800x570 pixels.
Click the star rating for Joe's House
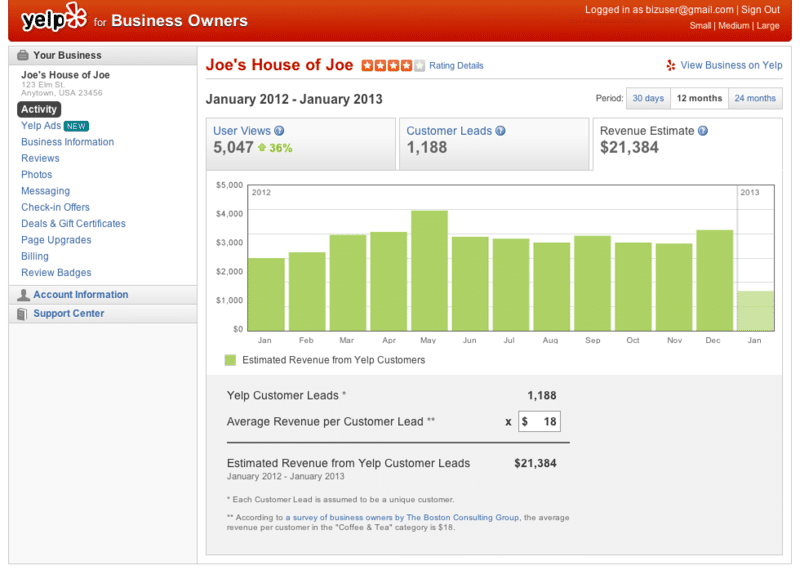coord(393,66)
